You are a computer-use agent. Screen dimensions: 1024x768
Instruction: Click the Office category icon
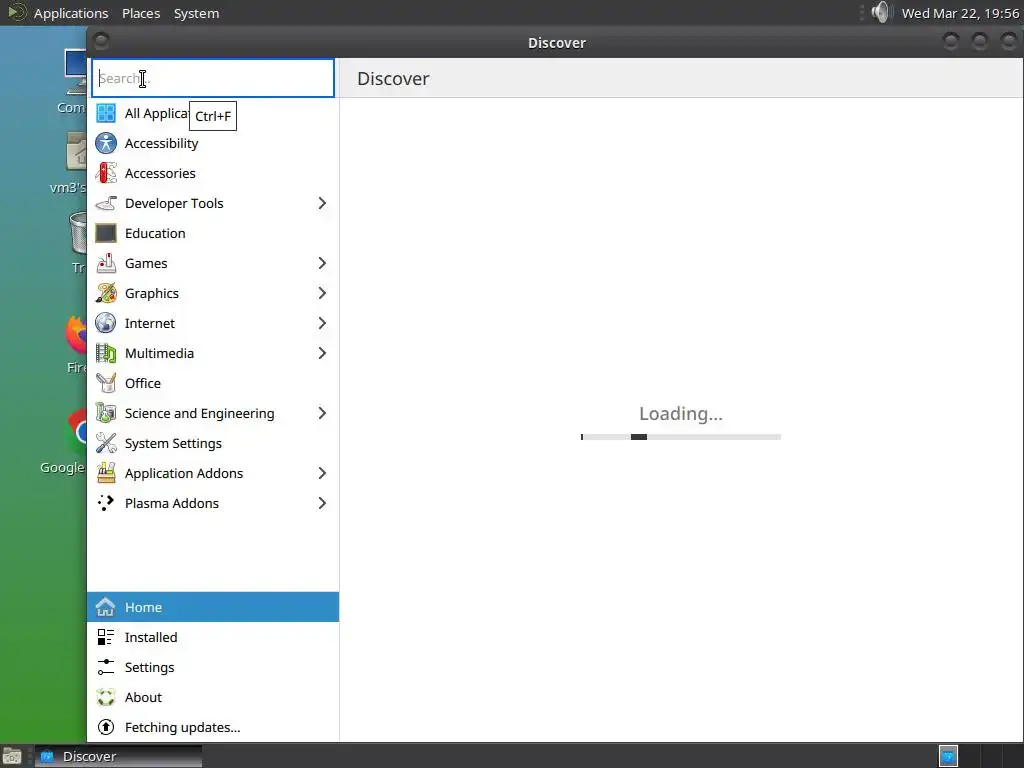[106, 384]
